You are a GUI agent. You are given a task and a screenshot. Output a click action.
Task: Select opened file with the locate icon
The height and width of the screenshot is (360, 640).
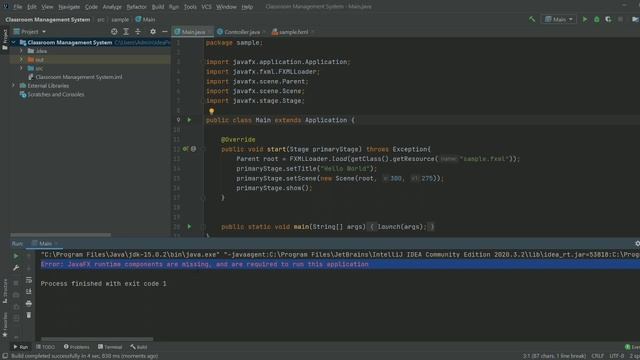click(x=114, y=31)
